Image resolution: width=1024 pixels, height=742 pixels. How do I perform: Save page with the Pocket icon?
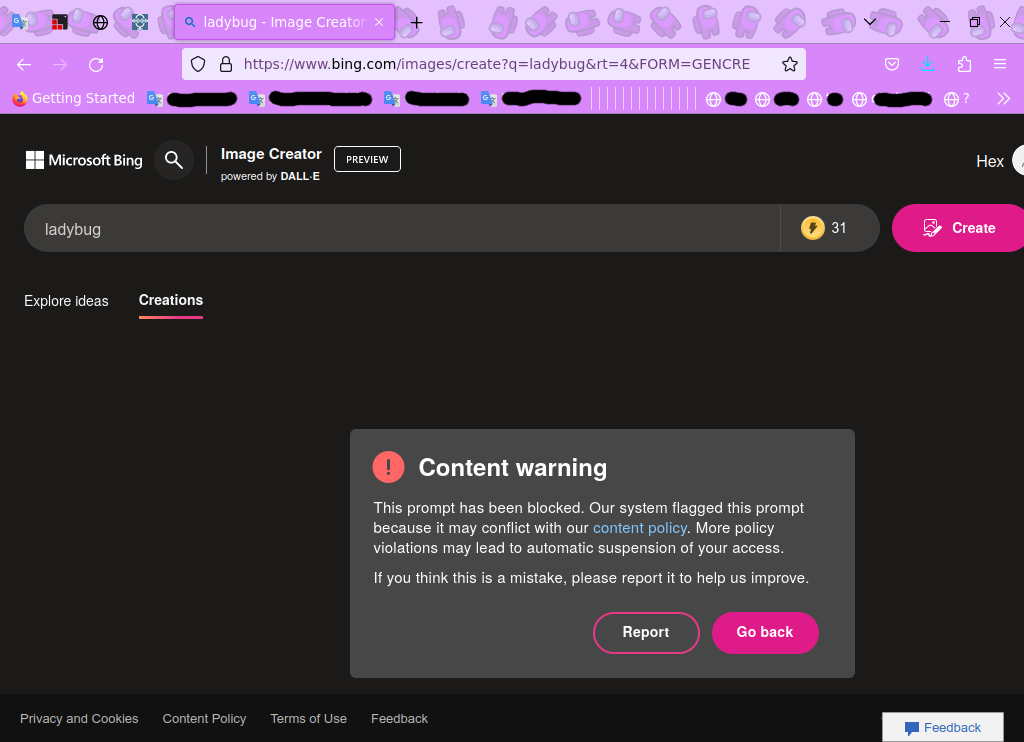pos(891,63)
